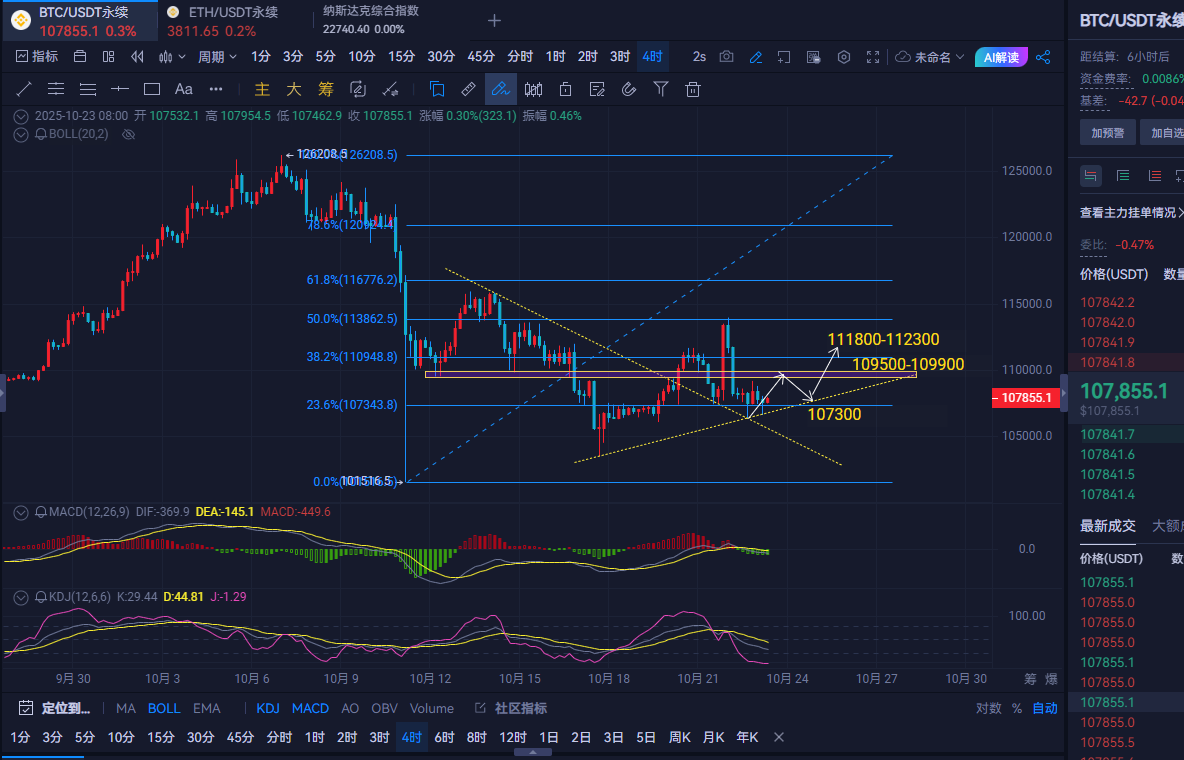Click the 加预警 add alert button
Screen dimensions: 1184x760
click(1107, 133)
